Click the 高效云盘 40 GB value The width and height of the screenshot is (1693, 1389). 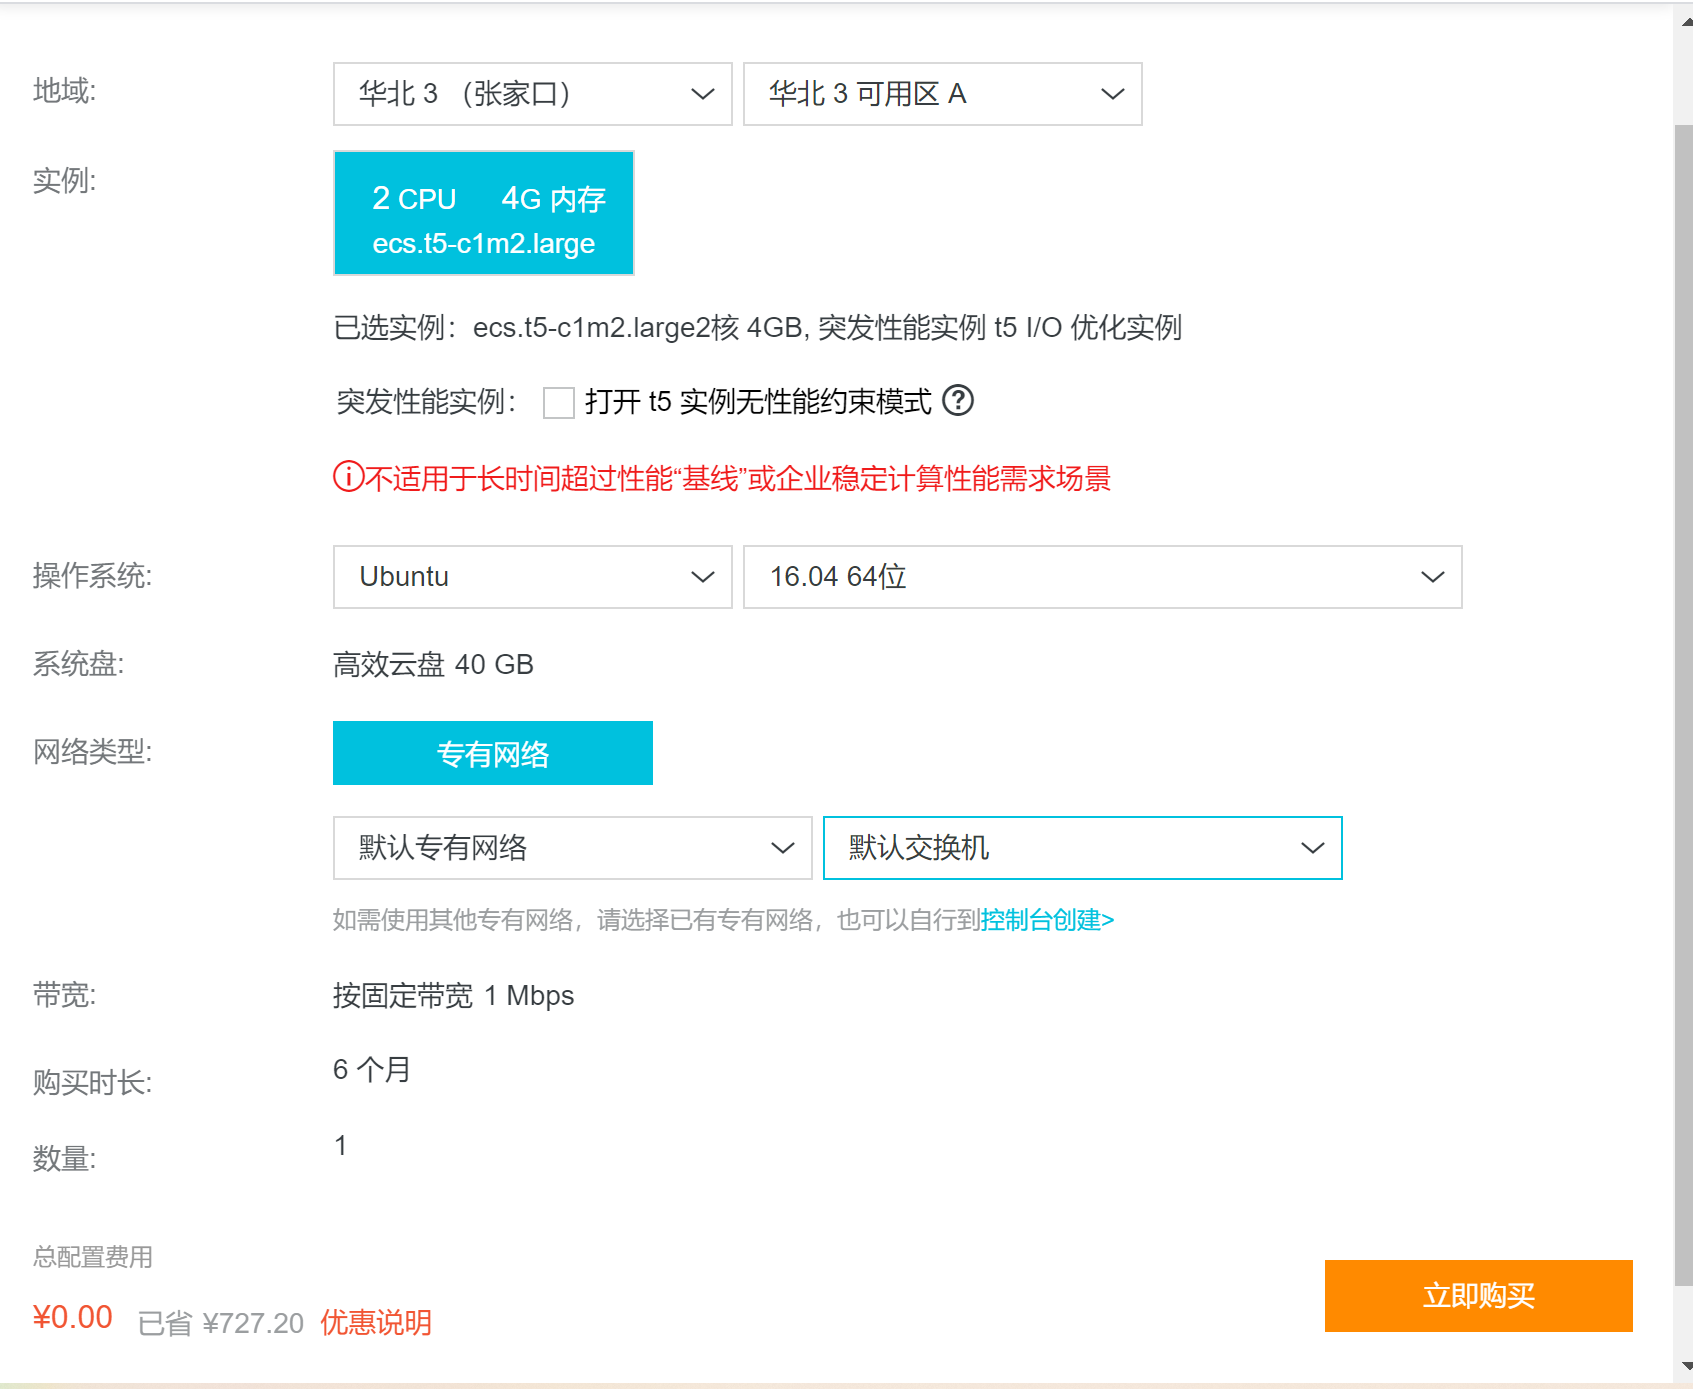click(x=433, y=664)
